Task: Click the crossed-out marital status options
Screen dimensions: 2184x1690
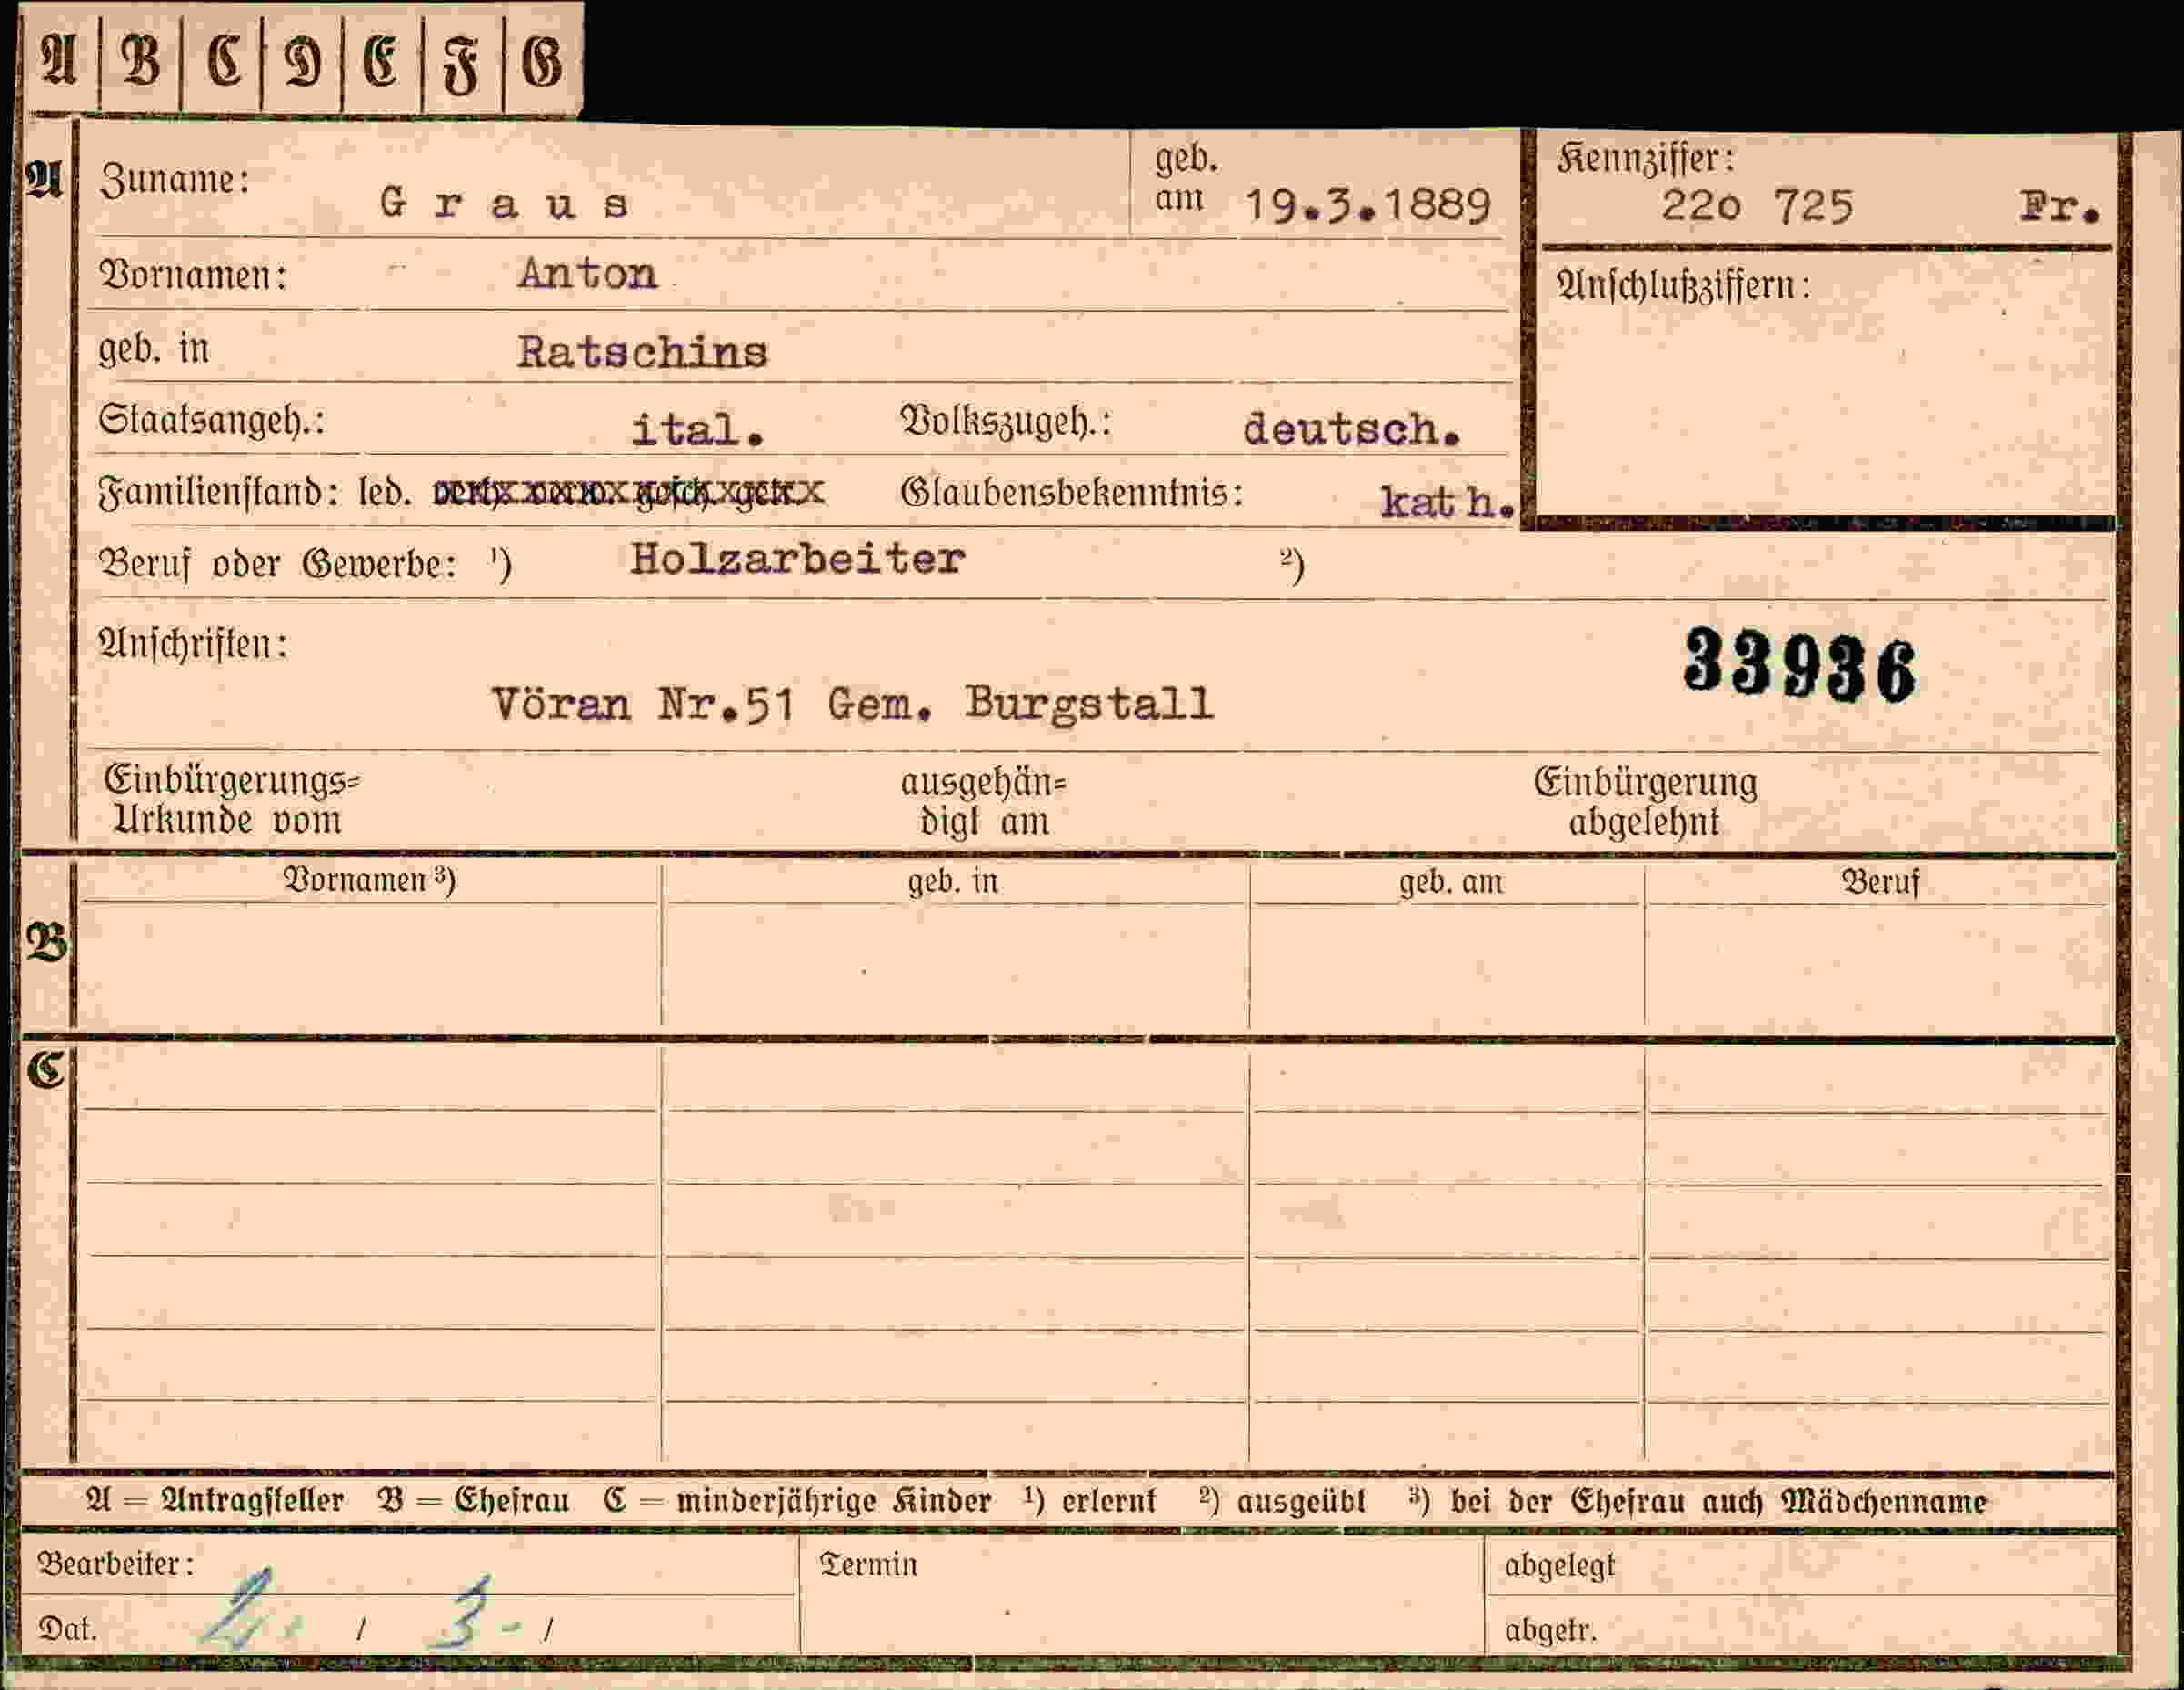Action: click(x=628, y=492)
